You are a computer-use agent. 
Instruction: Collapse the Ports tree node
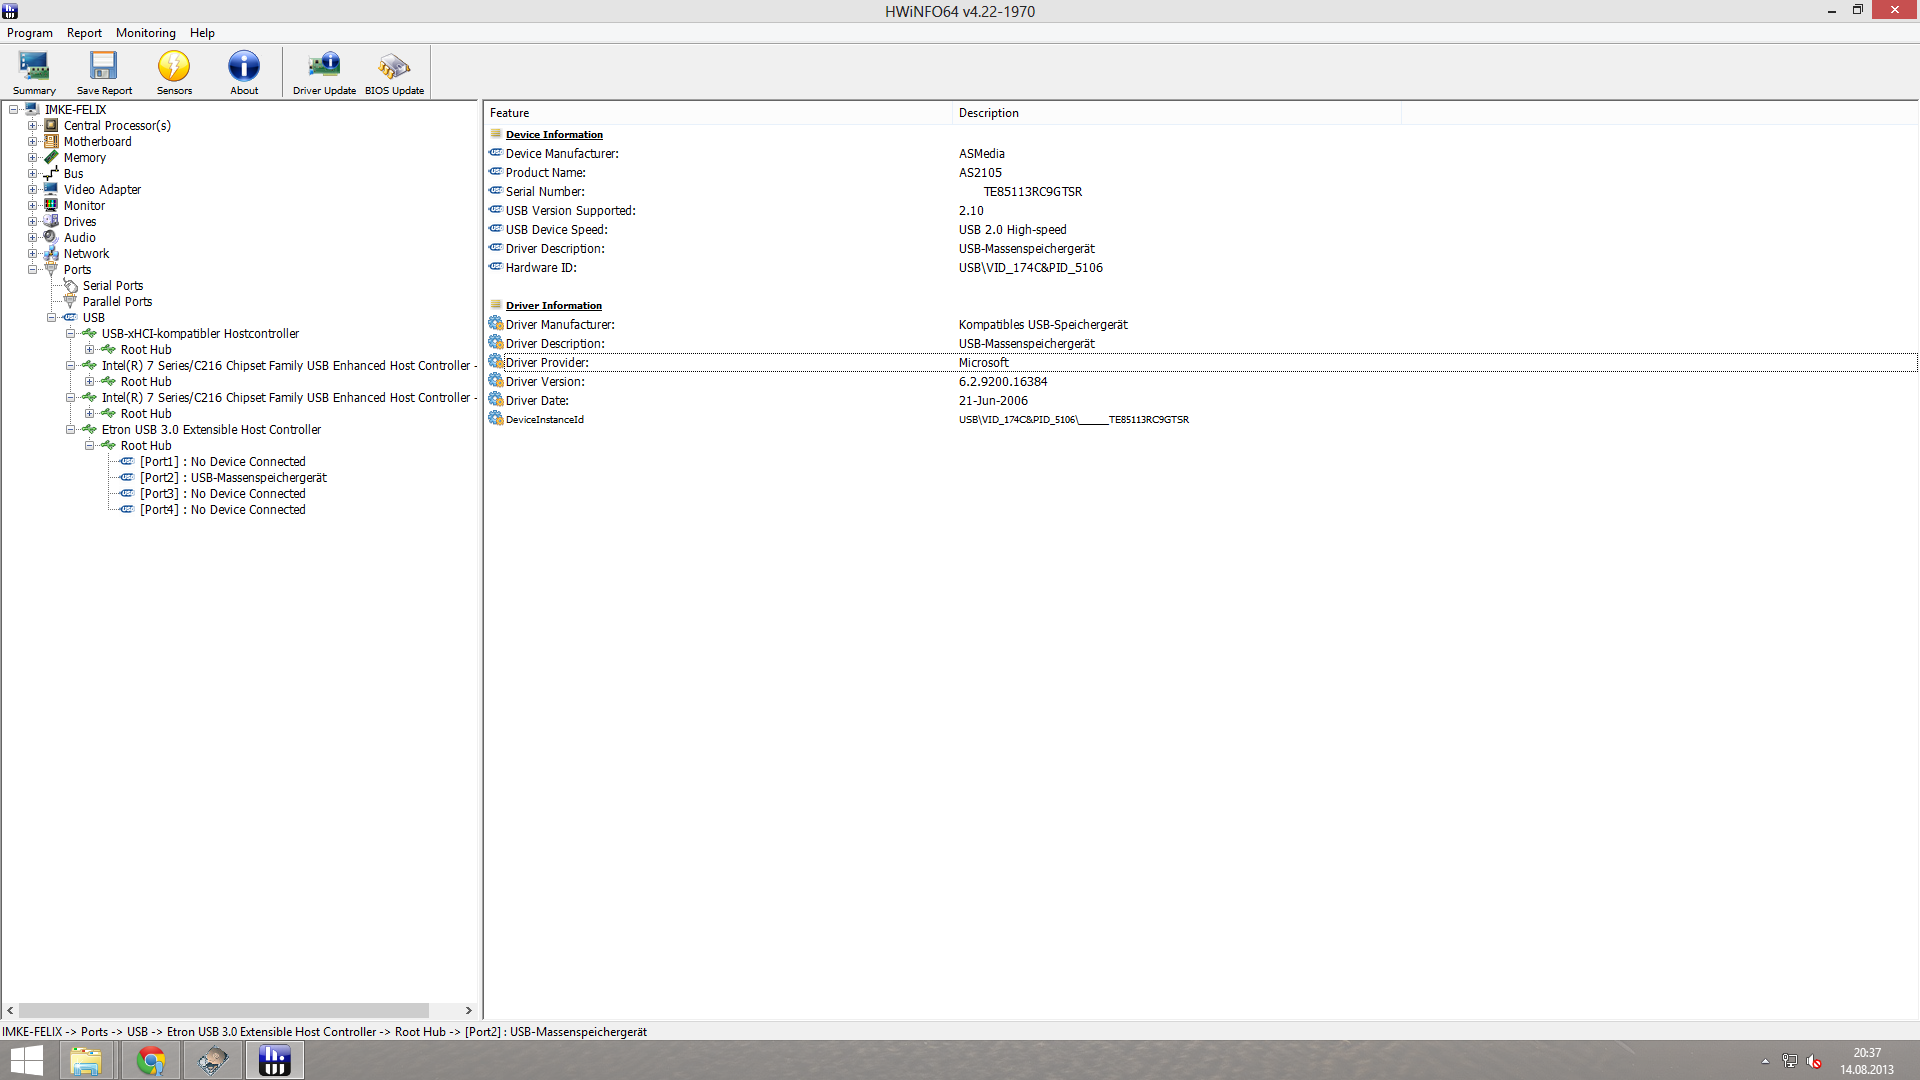tap(32, 270)
